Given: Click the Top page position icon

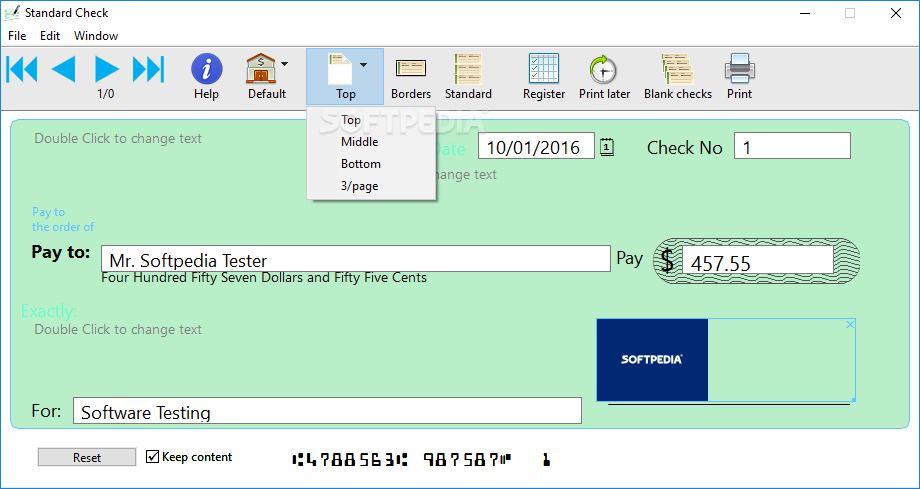Looking at the screenshot, I should [340, 69].
